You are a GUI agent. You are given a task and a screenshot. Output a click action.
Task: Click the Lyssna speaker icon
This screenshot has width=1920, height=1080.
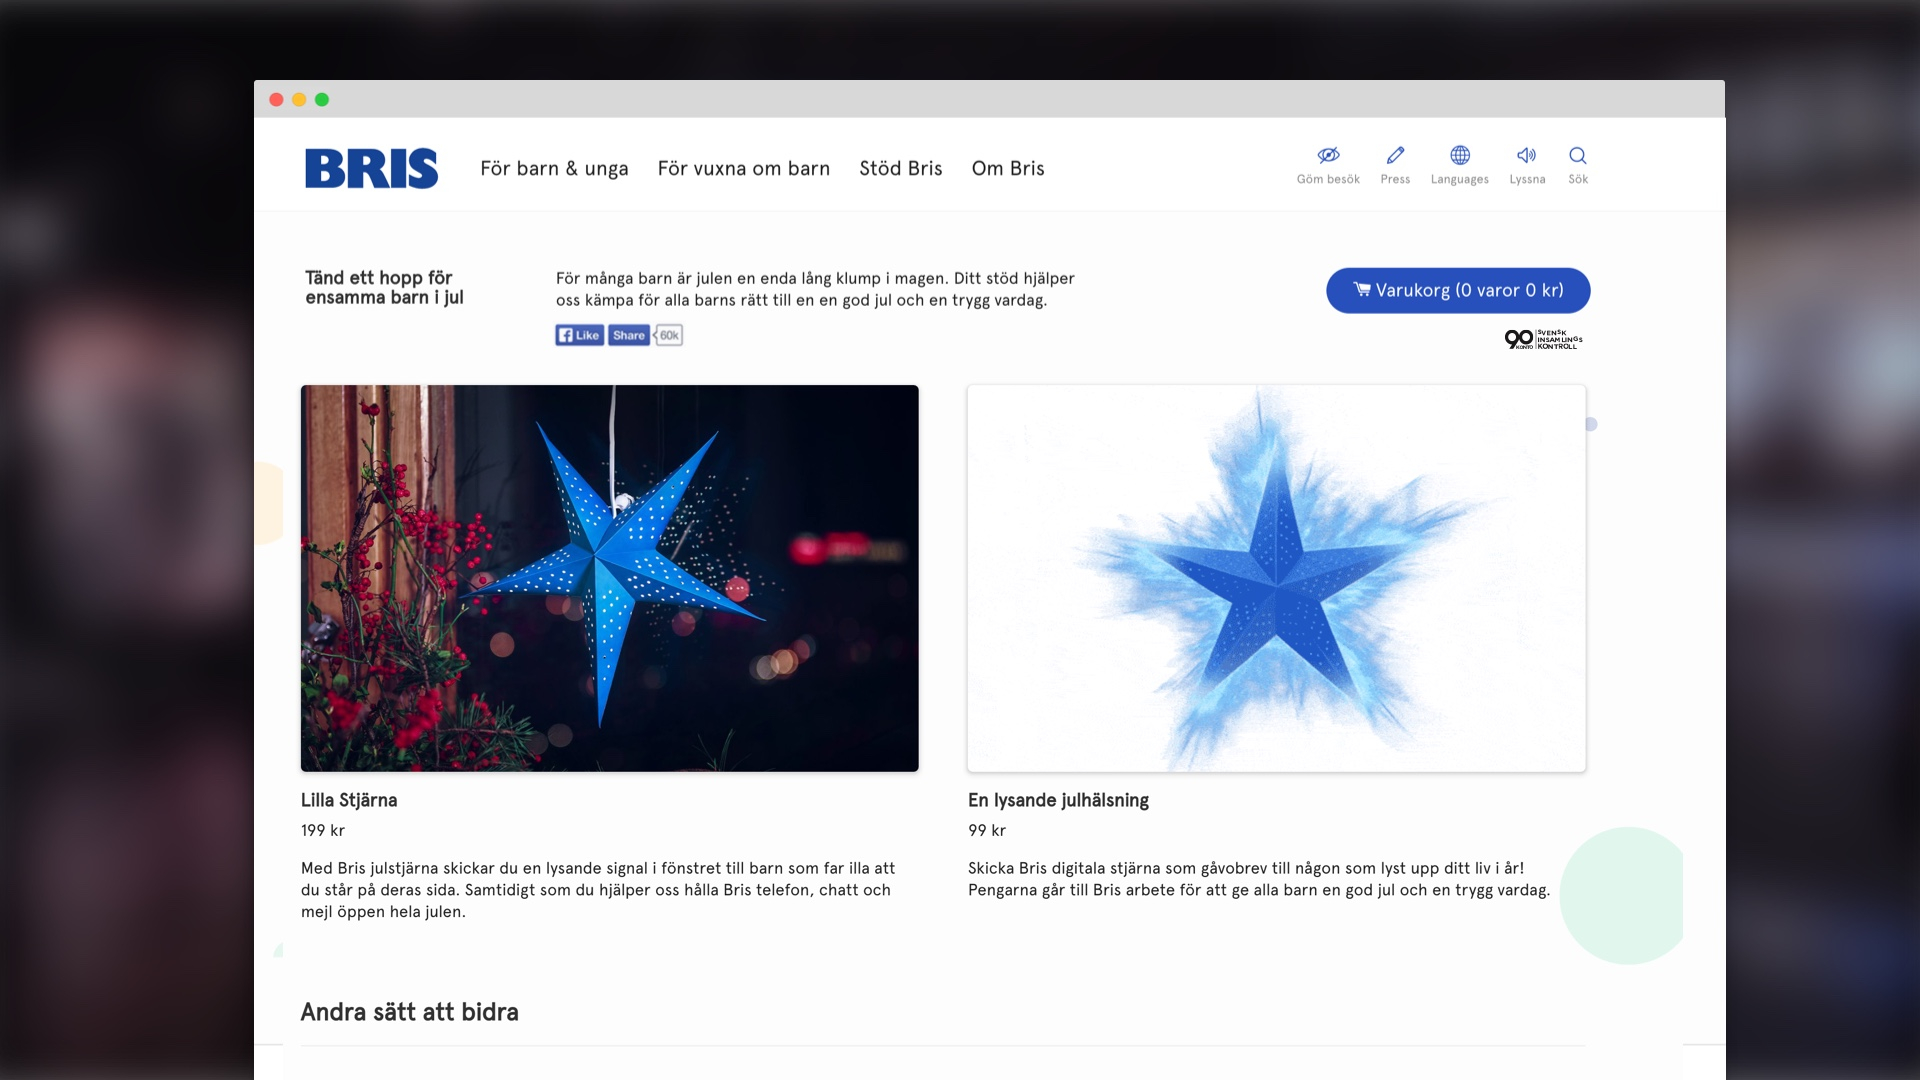coord(1526,156)
